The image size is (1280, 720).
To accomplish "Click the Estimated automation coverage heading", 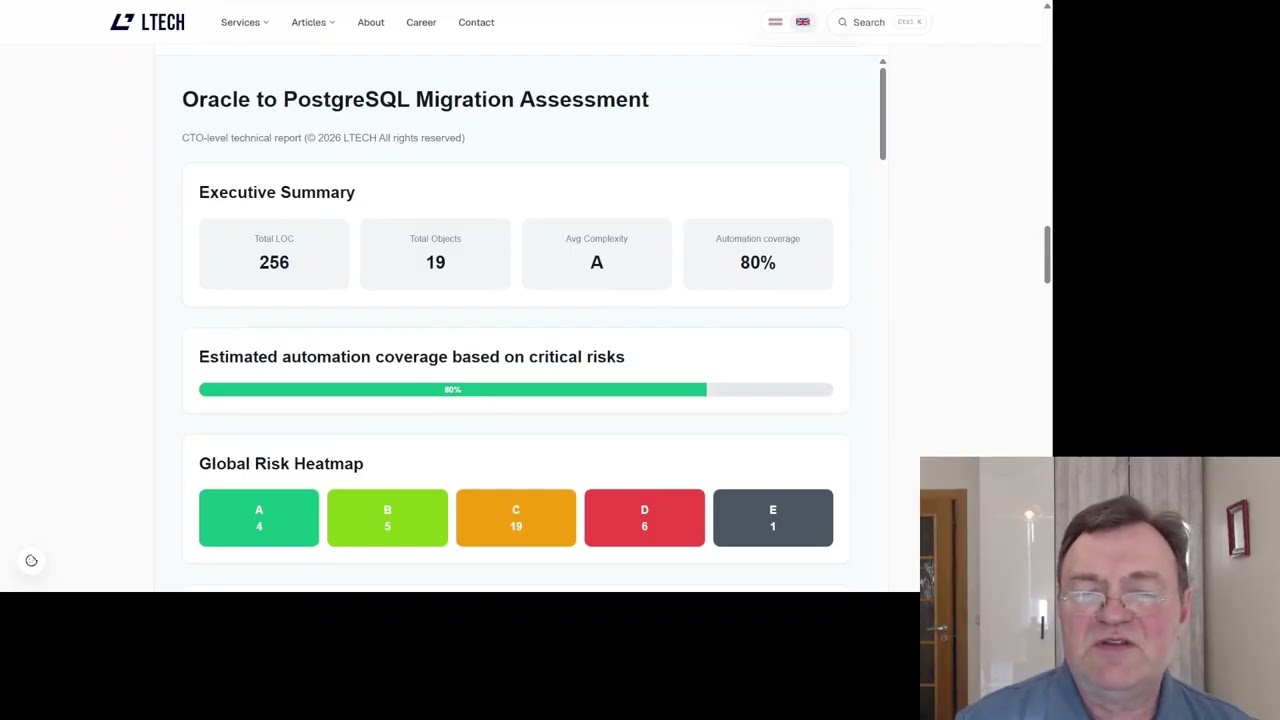I will tap(411, 357).
